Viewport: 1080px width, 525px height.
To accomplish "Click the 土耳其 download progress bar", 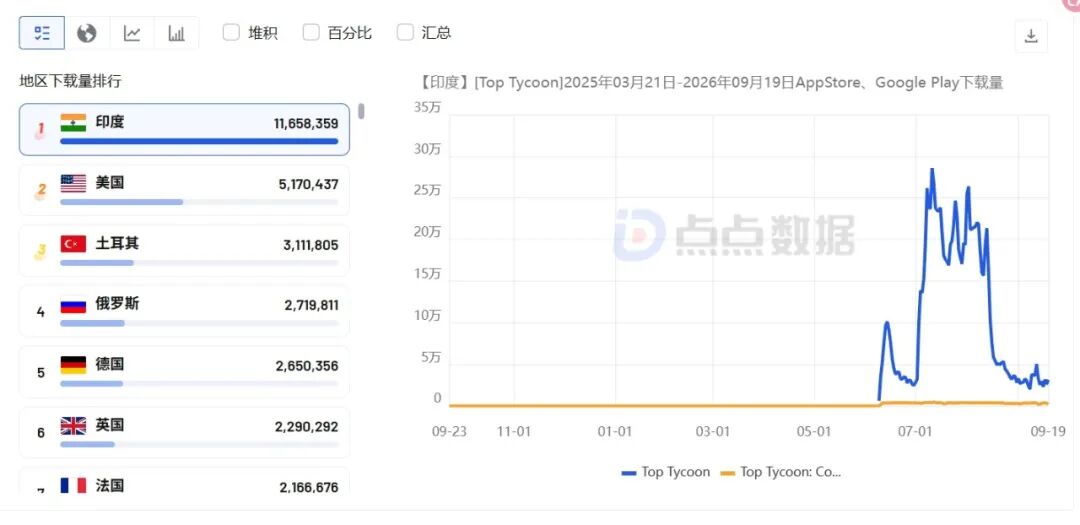I will coord(199,262).
